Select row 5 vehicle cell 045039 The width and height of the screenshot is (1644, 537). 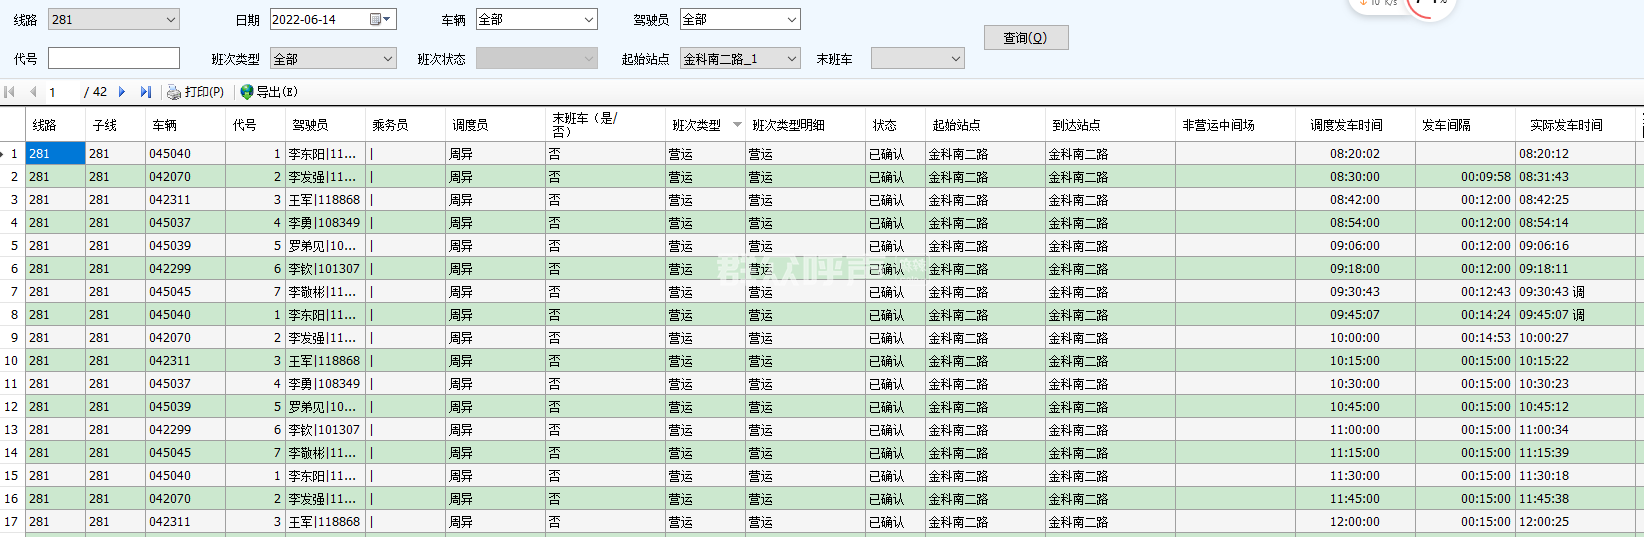170,246
